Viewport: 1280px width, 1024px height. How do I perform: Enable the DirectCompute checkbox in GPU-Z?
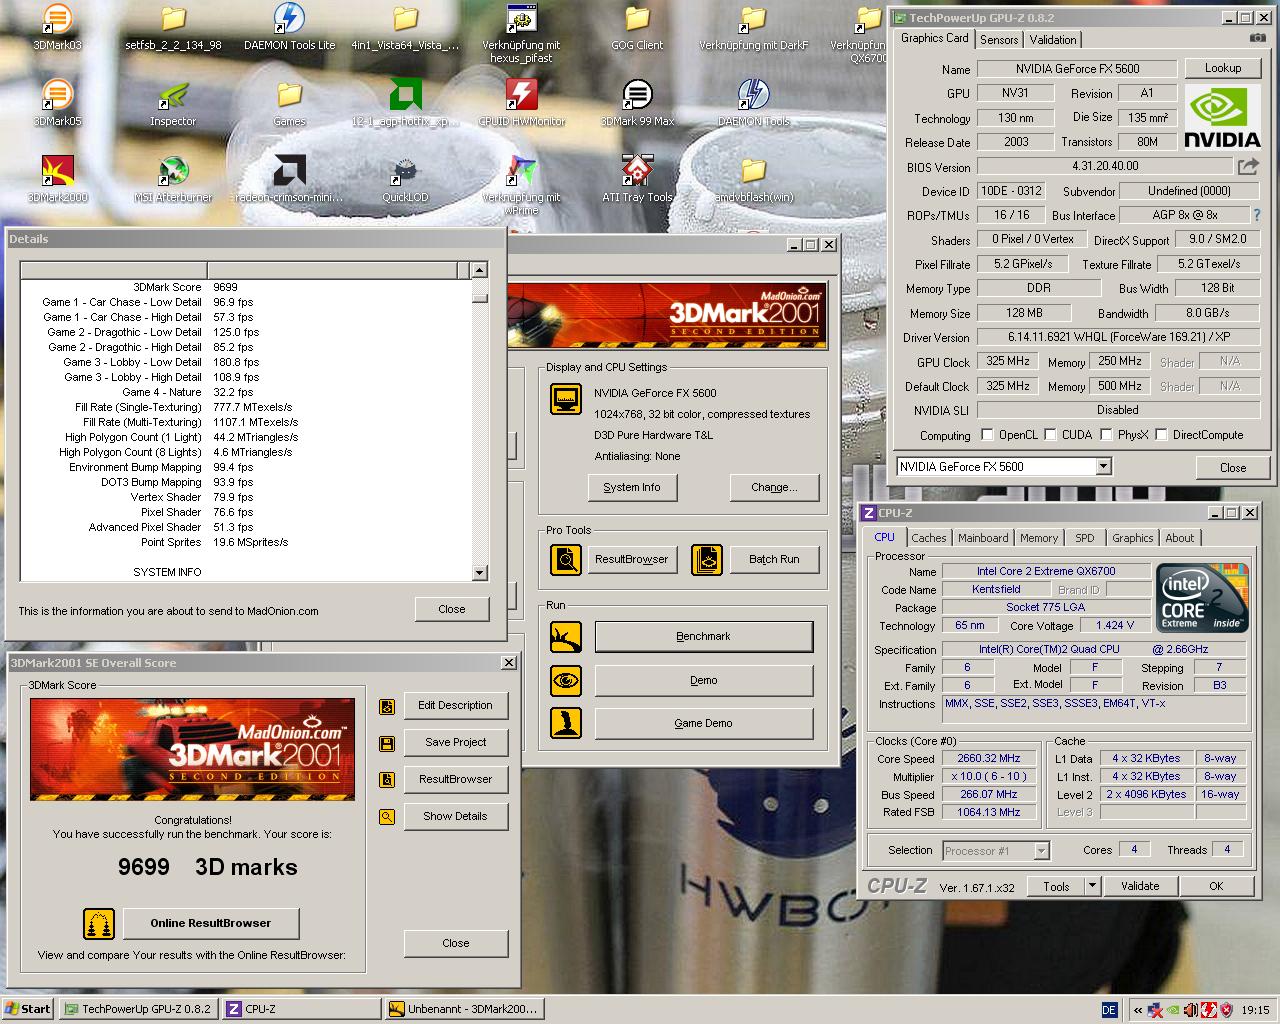point(1161,434)
